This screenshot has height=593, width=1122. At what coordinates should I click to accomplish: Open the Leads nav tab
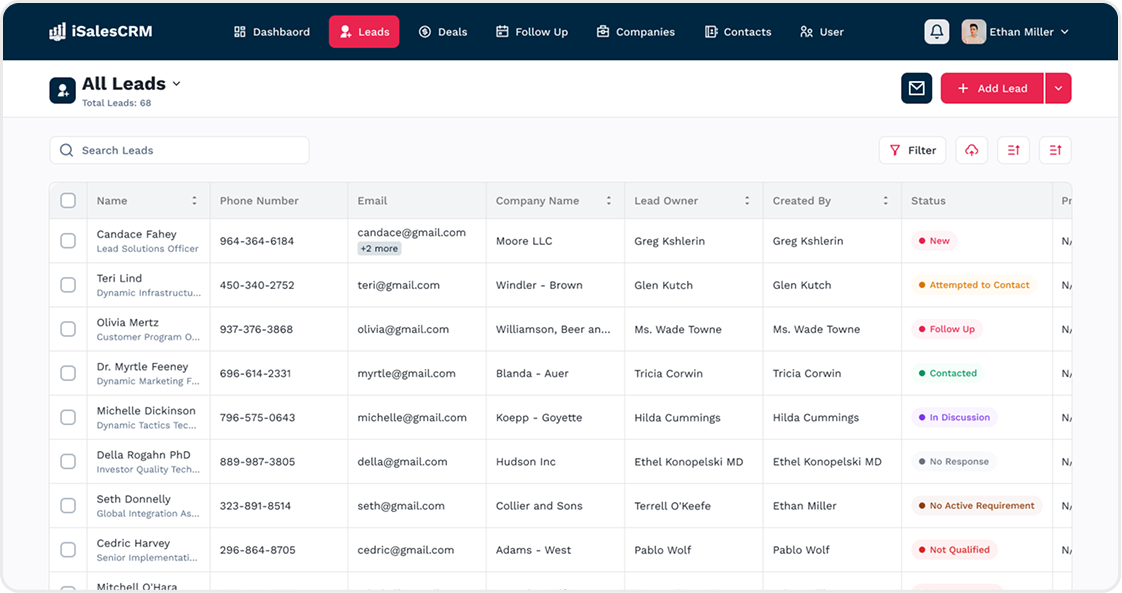(364, 31)
